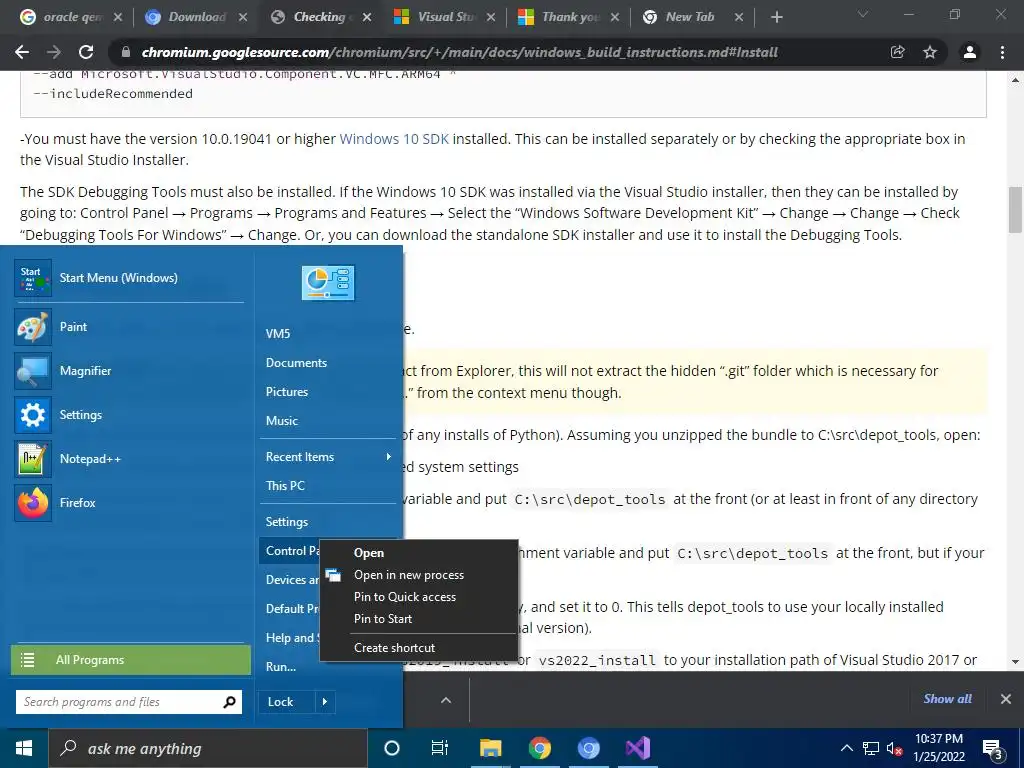1024x768 pixels.
Task: Click Show all downloads
Action: point(948,699)
